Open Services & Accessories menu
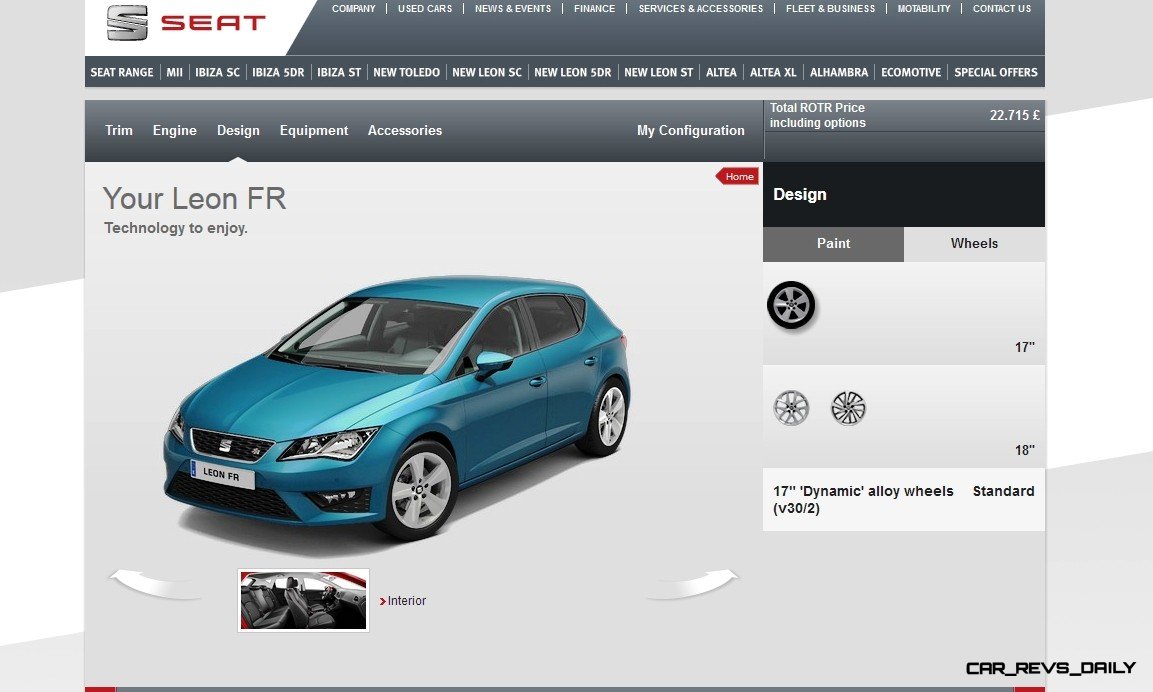Screen dimensions: 1153x692 point(701,9)
